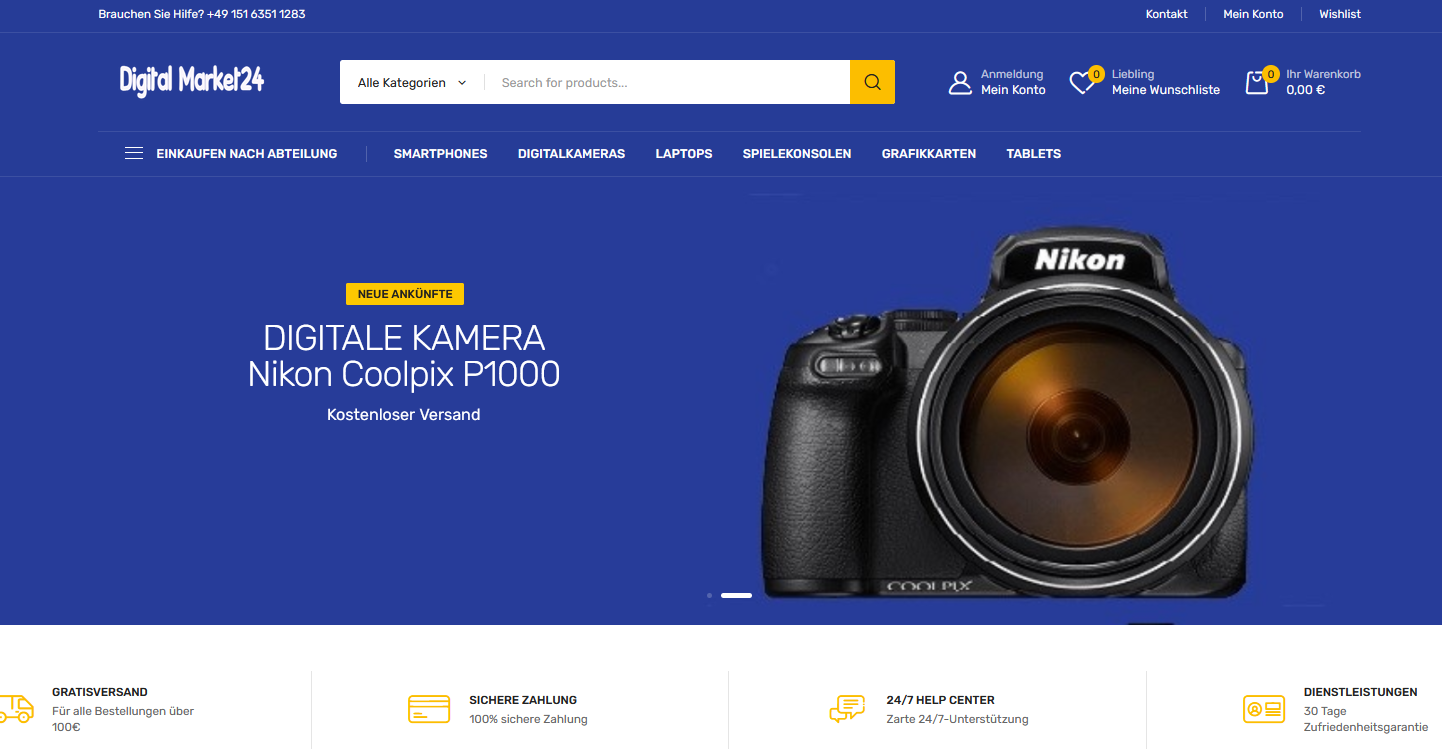The width and height of the screenshot is (1442, 752).
Task: Select the first slider dot indicator
Action: [709, 595]
